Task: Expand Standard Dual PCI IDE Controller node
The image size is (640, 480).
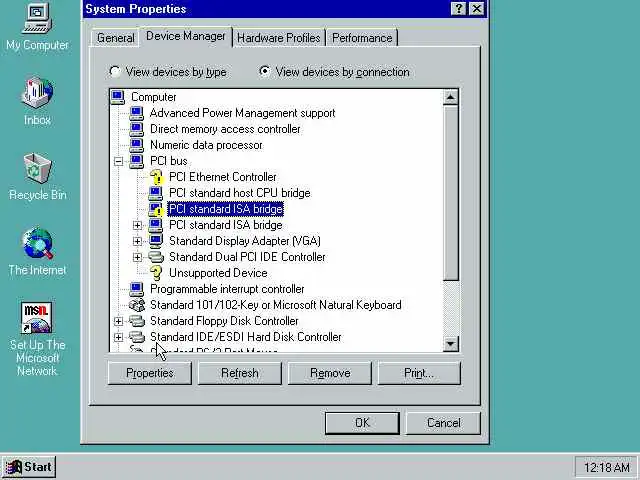Action: pyautogui.click(x=138, y=257)
